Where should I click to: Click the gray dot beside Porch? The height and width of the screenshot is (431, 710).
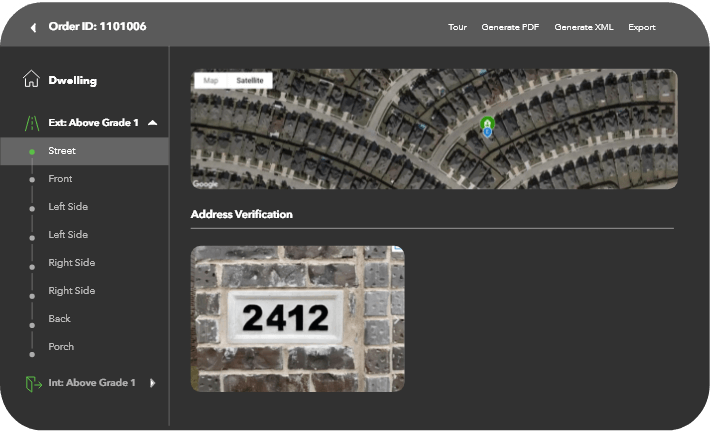point(32,354)
